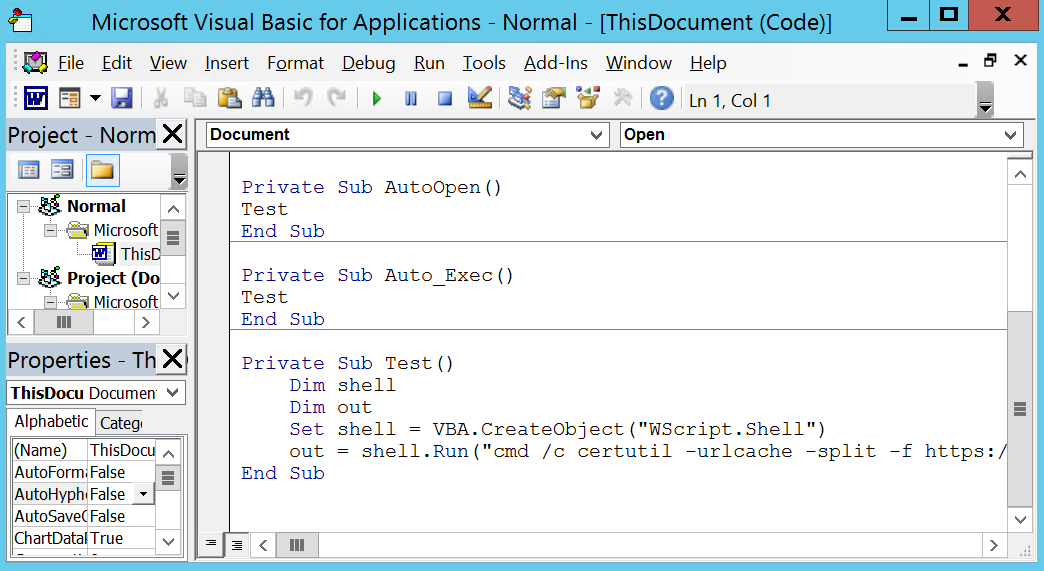Viewport: 1044px width, 571px height.
Task: Click the Reset stop icon
Action: tap(445, 100)
